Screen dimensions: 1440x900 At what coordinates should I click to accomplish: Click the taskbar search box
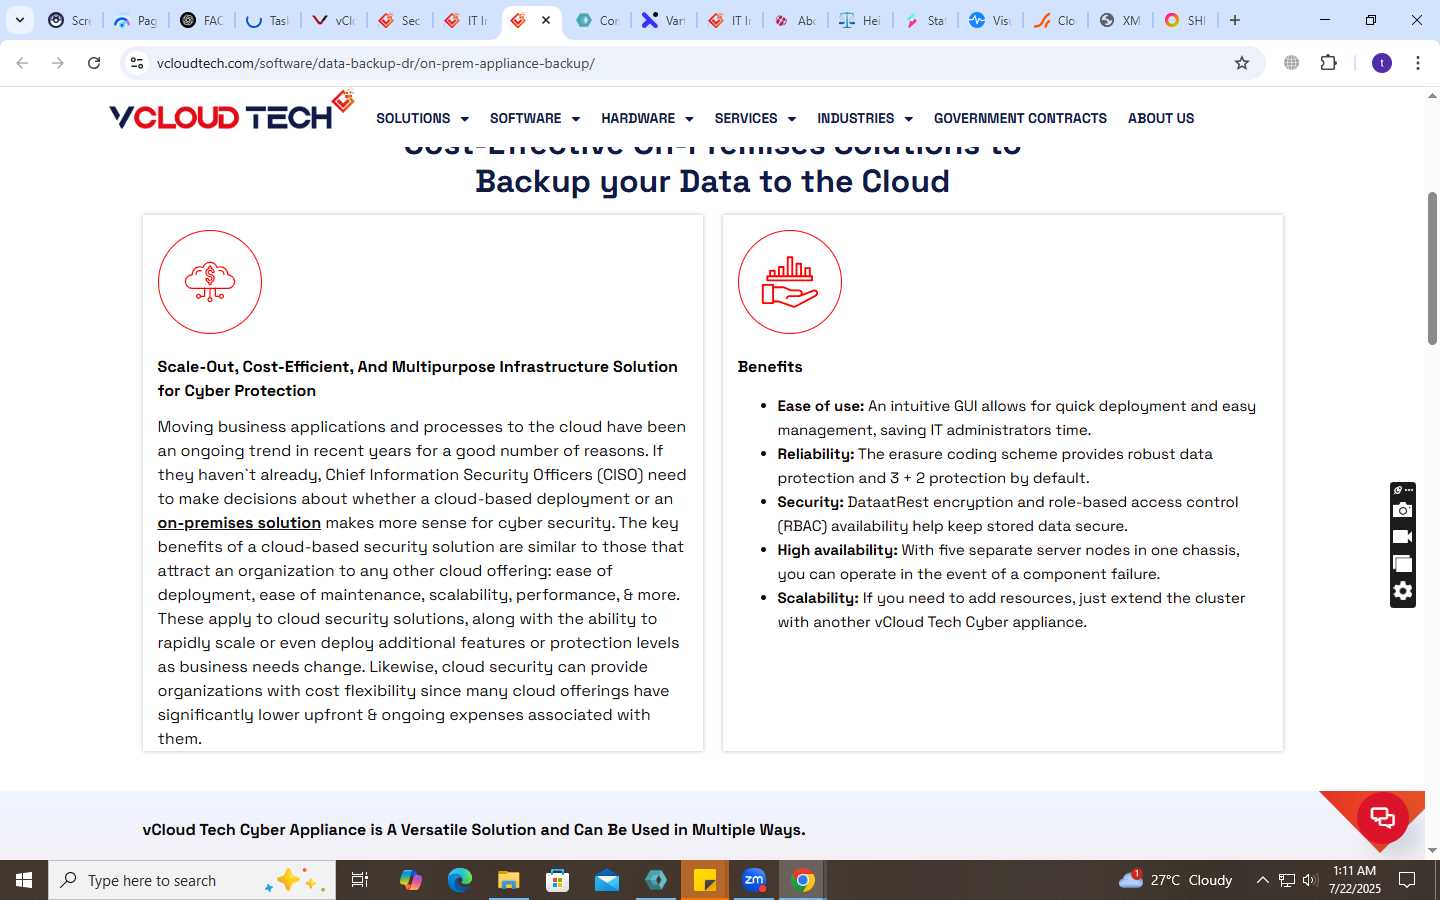[x=192, y=880]
